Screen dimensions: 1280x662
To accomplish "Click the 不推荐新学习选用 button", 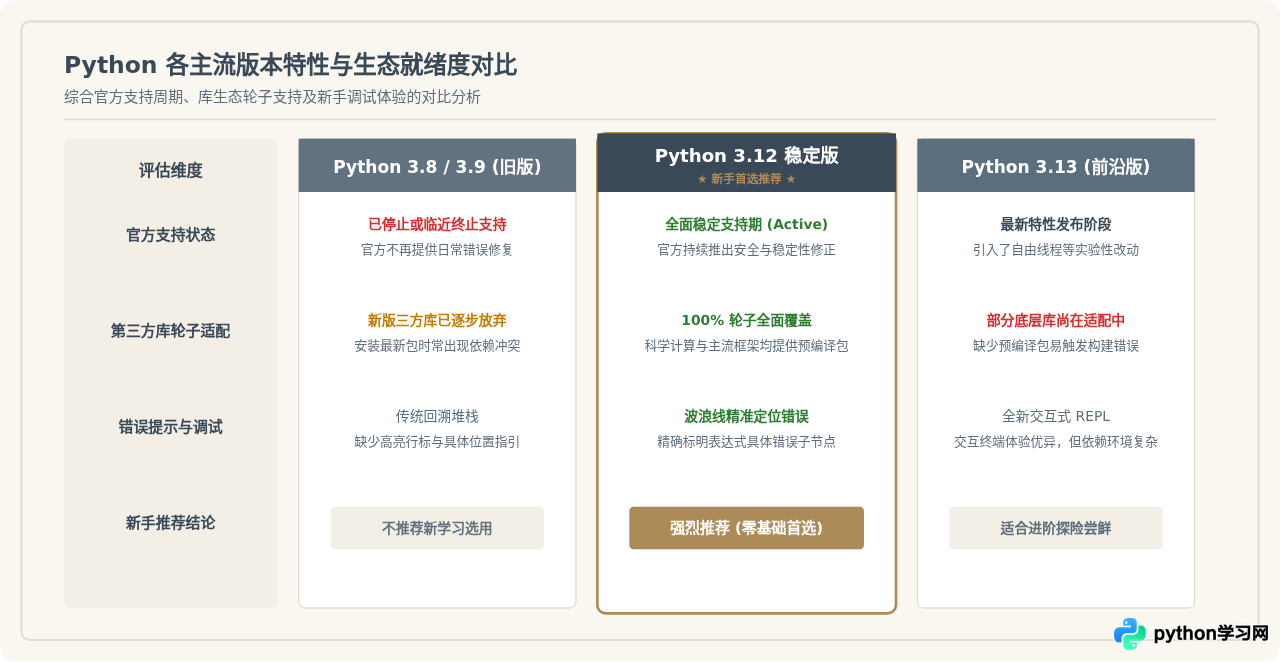I will tap(437, 528).
